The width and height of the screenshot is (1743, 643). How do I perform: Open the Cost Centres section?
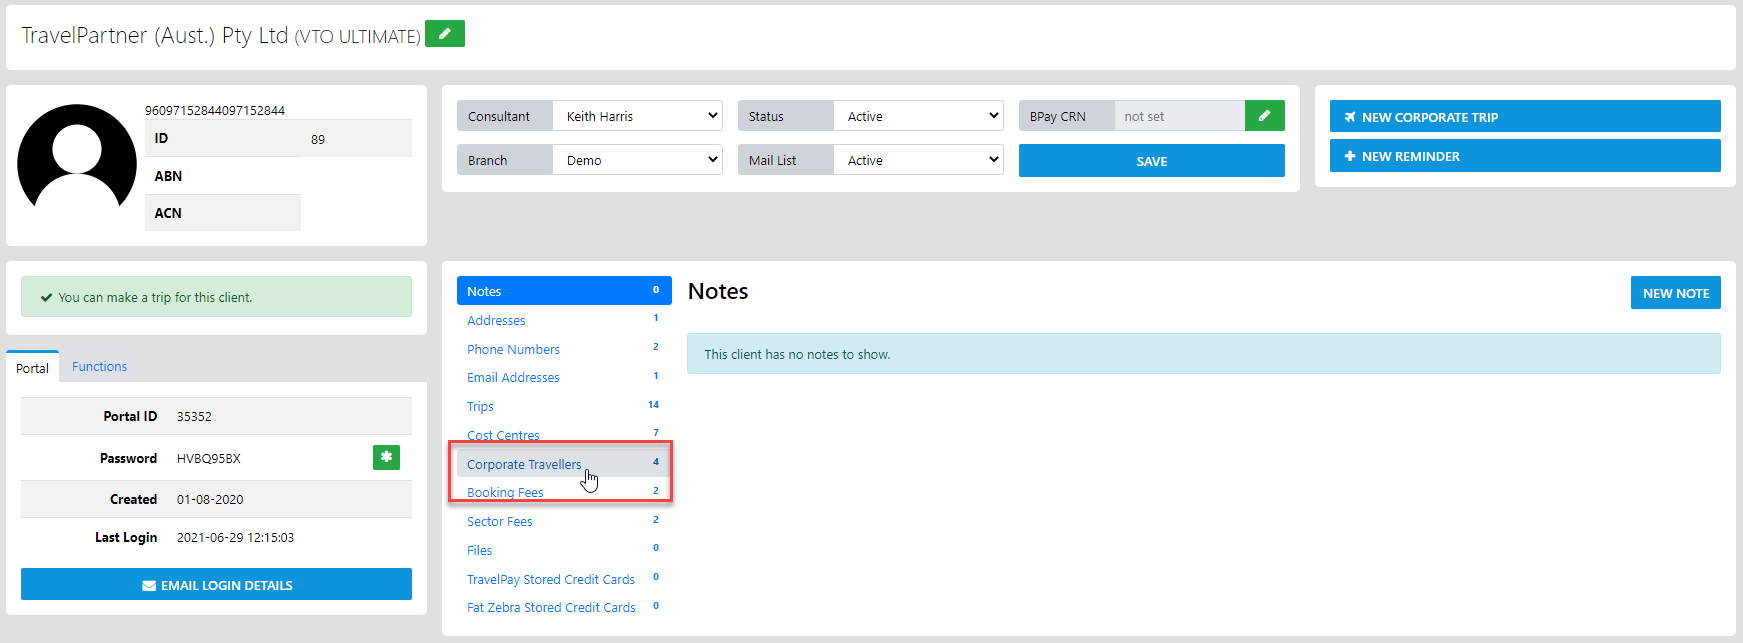(x=564, y=435)
